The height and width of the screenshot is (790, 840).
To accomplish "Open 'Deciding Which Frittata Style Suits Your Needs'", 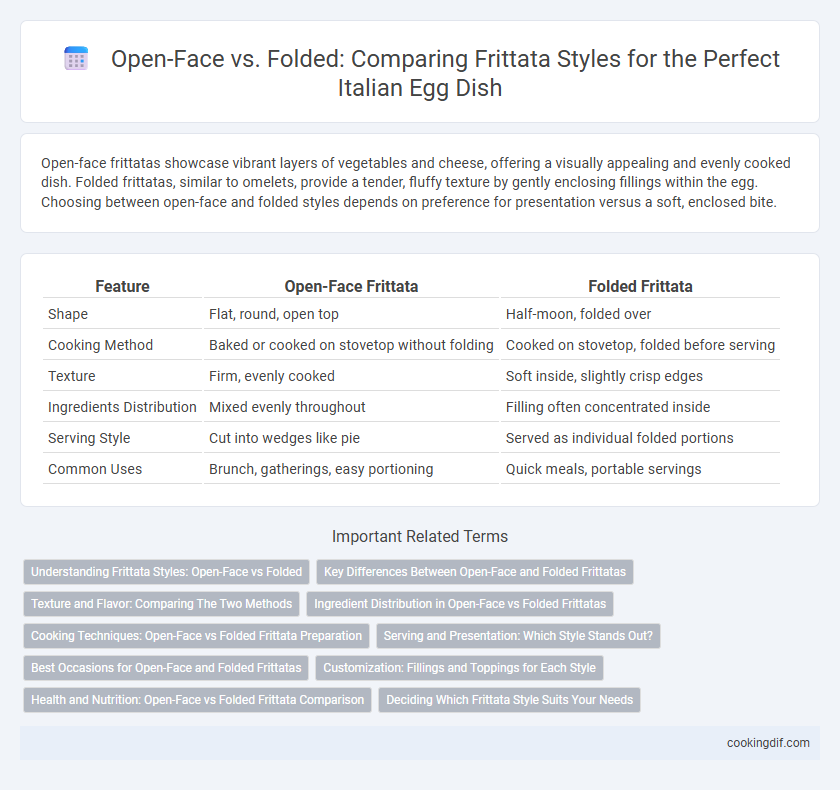I will click(509, 699).
